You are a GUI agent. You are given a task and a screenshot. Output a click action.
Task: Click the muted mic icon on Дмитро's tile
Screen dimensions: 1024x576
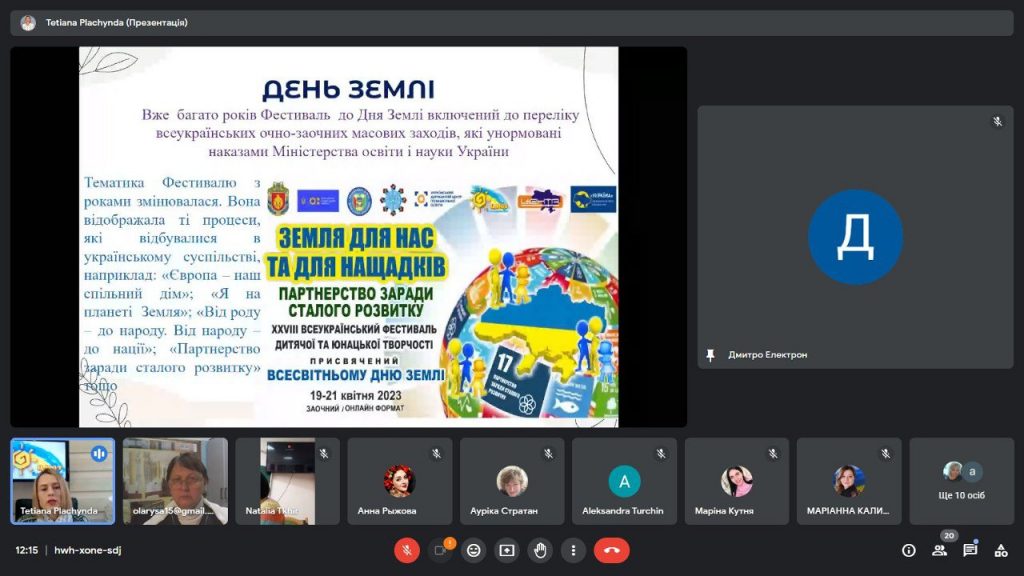point(997,122)
